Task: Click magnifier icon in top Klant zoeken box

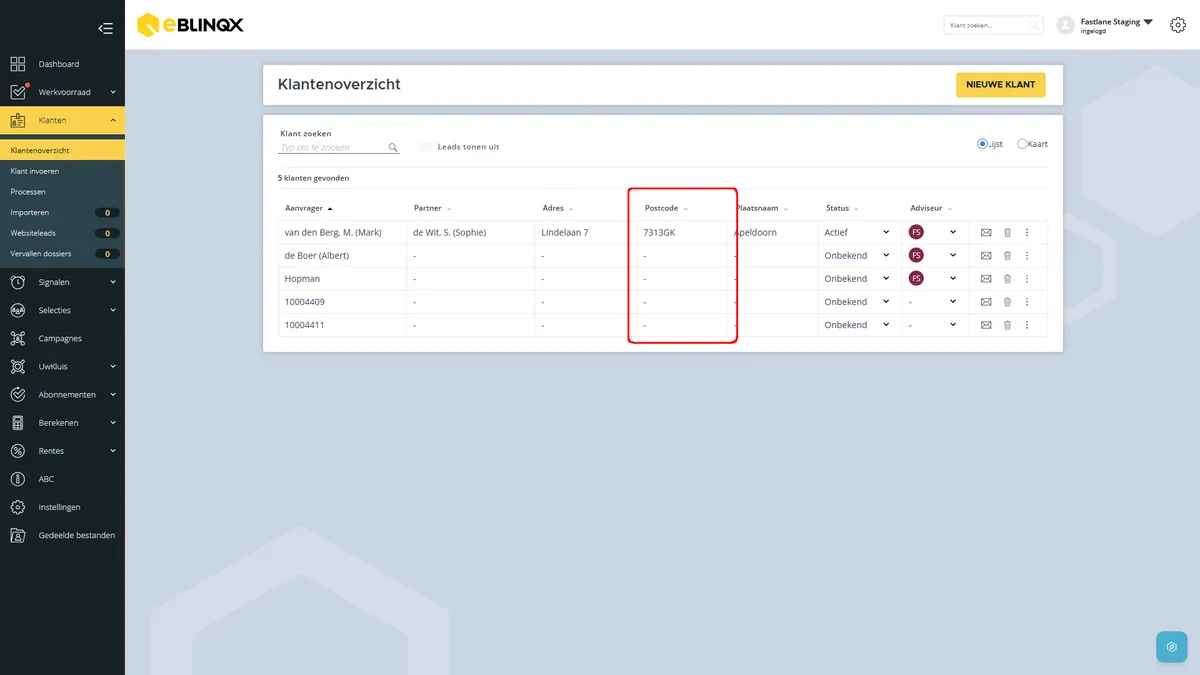Action: click(1034, 25)
